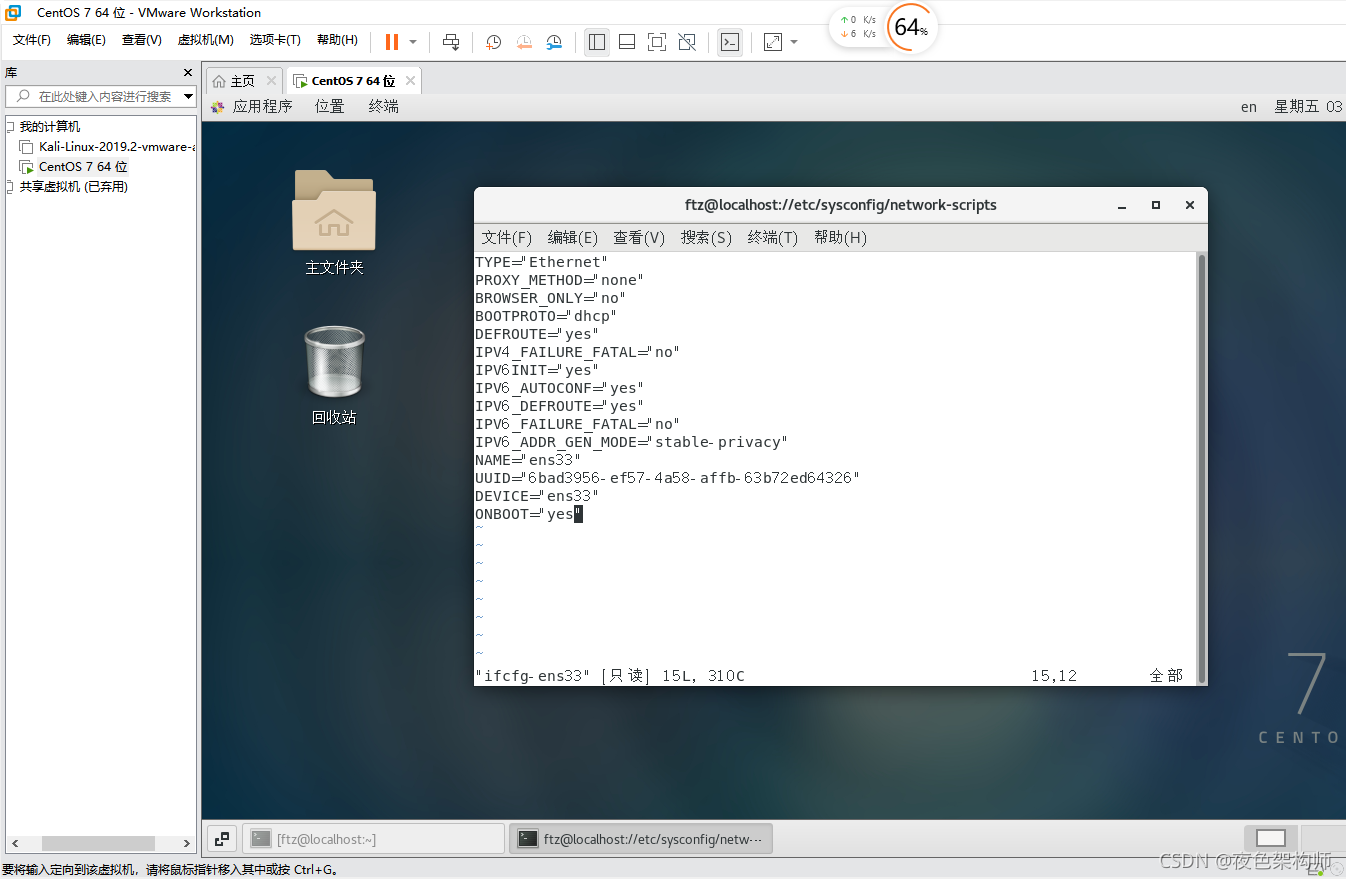Open the library search dropdown arrow
The width and height of the screenshot is (1346, 879).
[x=189, y=97]
